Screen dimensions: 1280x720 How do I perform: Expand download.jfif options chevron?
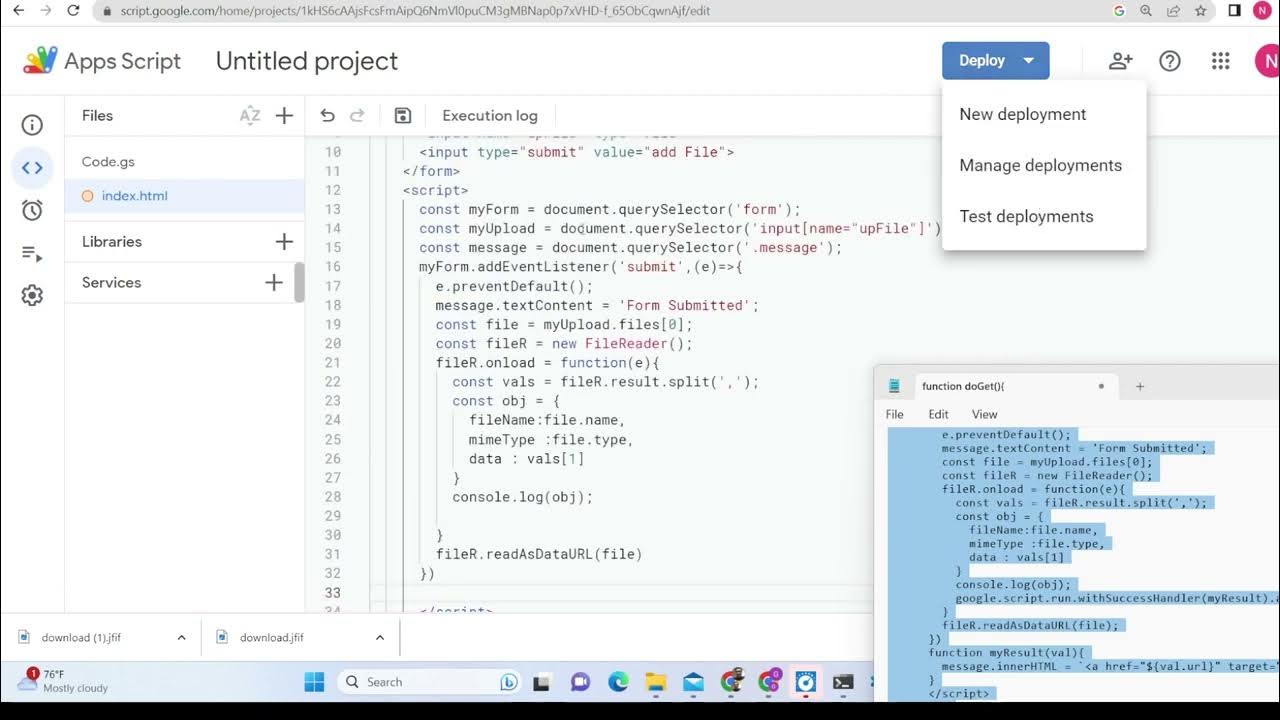[380, 638]
